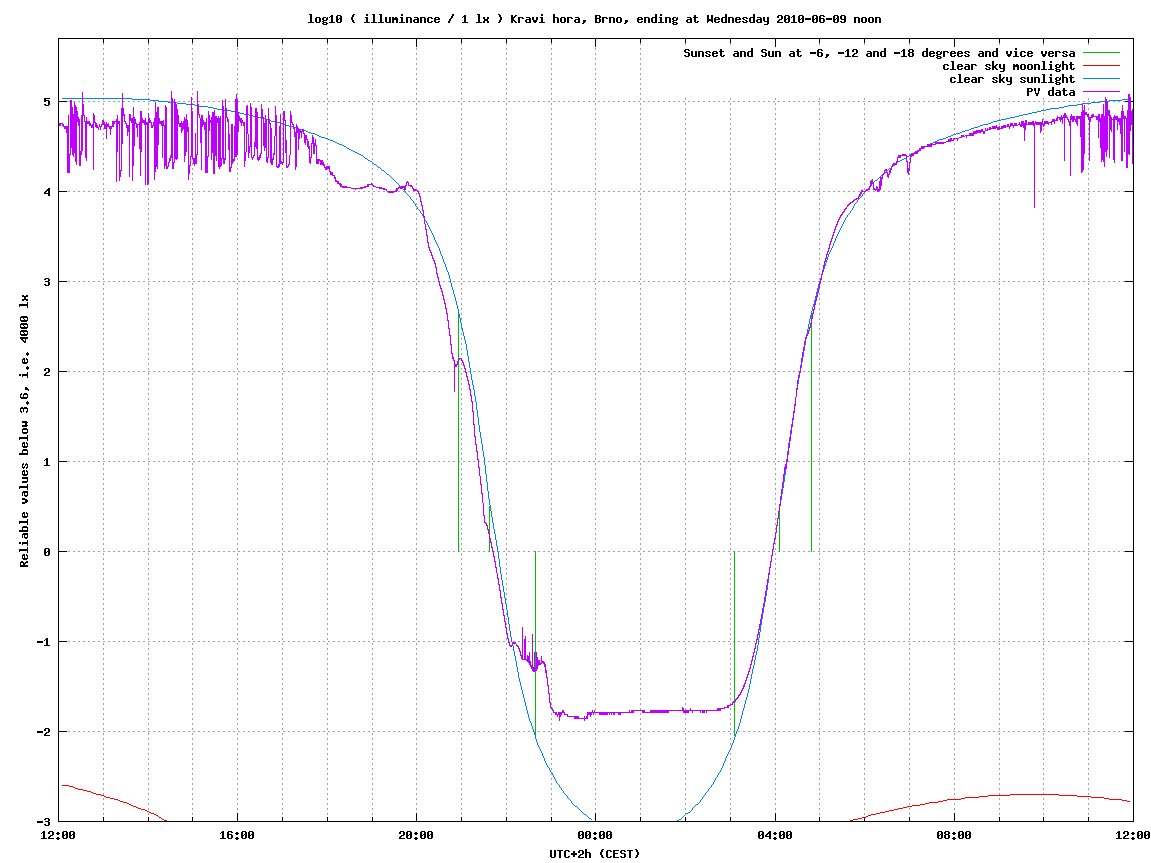
Task: Click the '08:00' x-axis tick label
Action: pos(954,835)
